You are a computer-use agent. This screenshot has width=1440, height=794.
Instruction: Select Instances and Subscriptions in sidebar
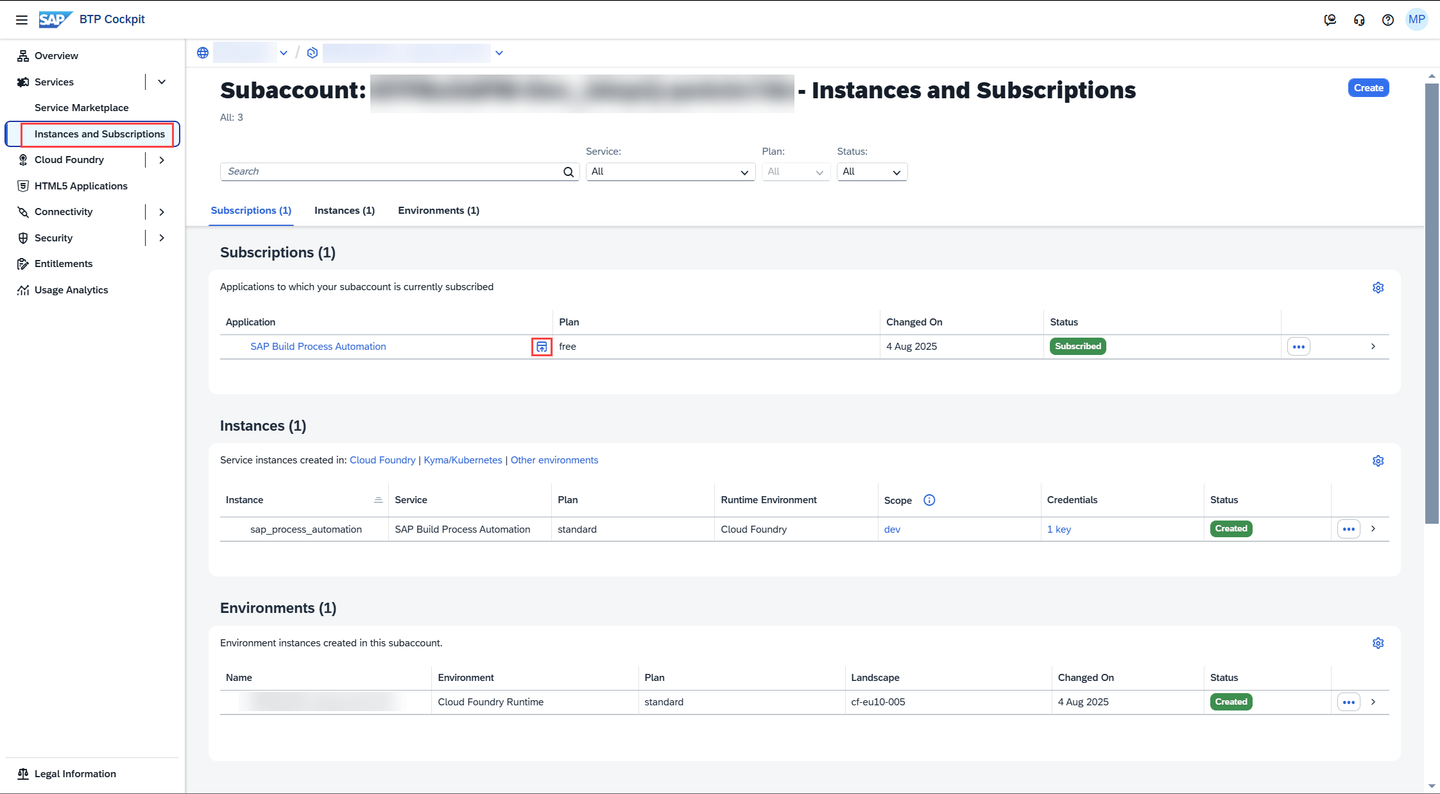92,134
